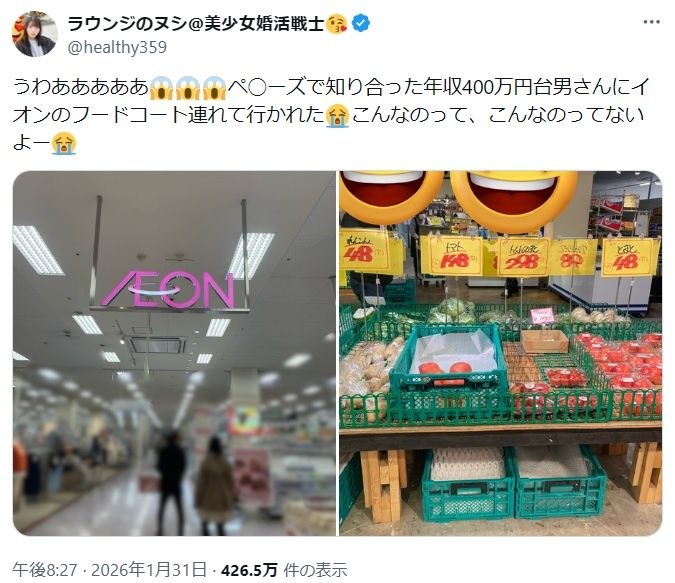The height and width of the screenshot is (583, 675).
Task: Click the crying emoji at tweet end
Action: 64,143
